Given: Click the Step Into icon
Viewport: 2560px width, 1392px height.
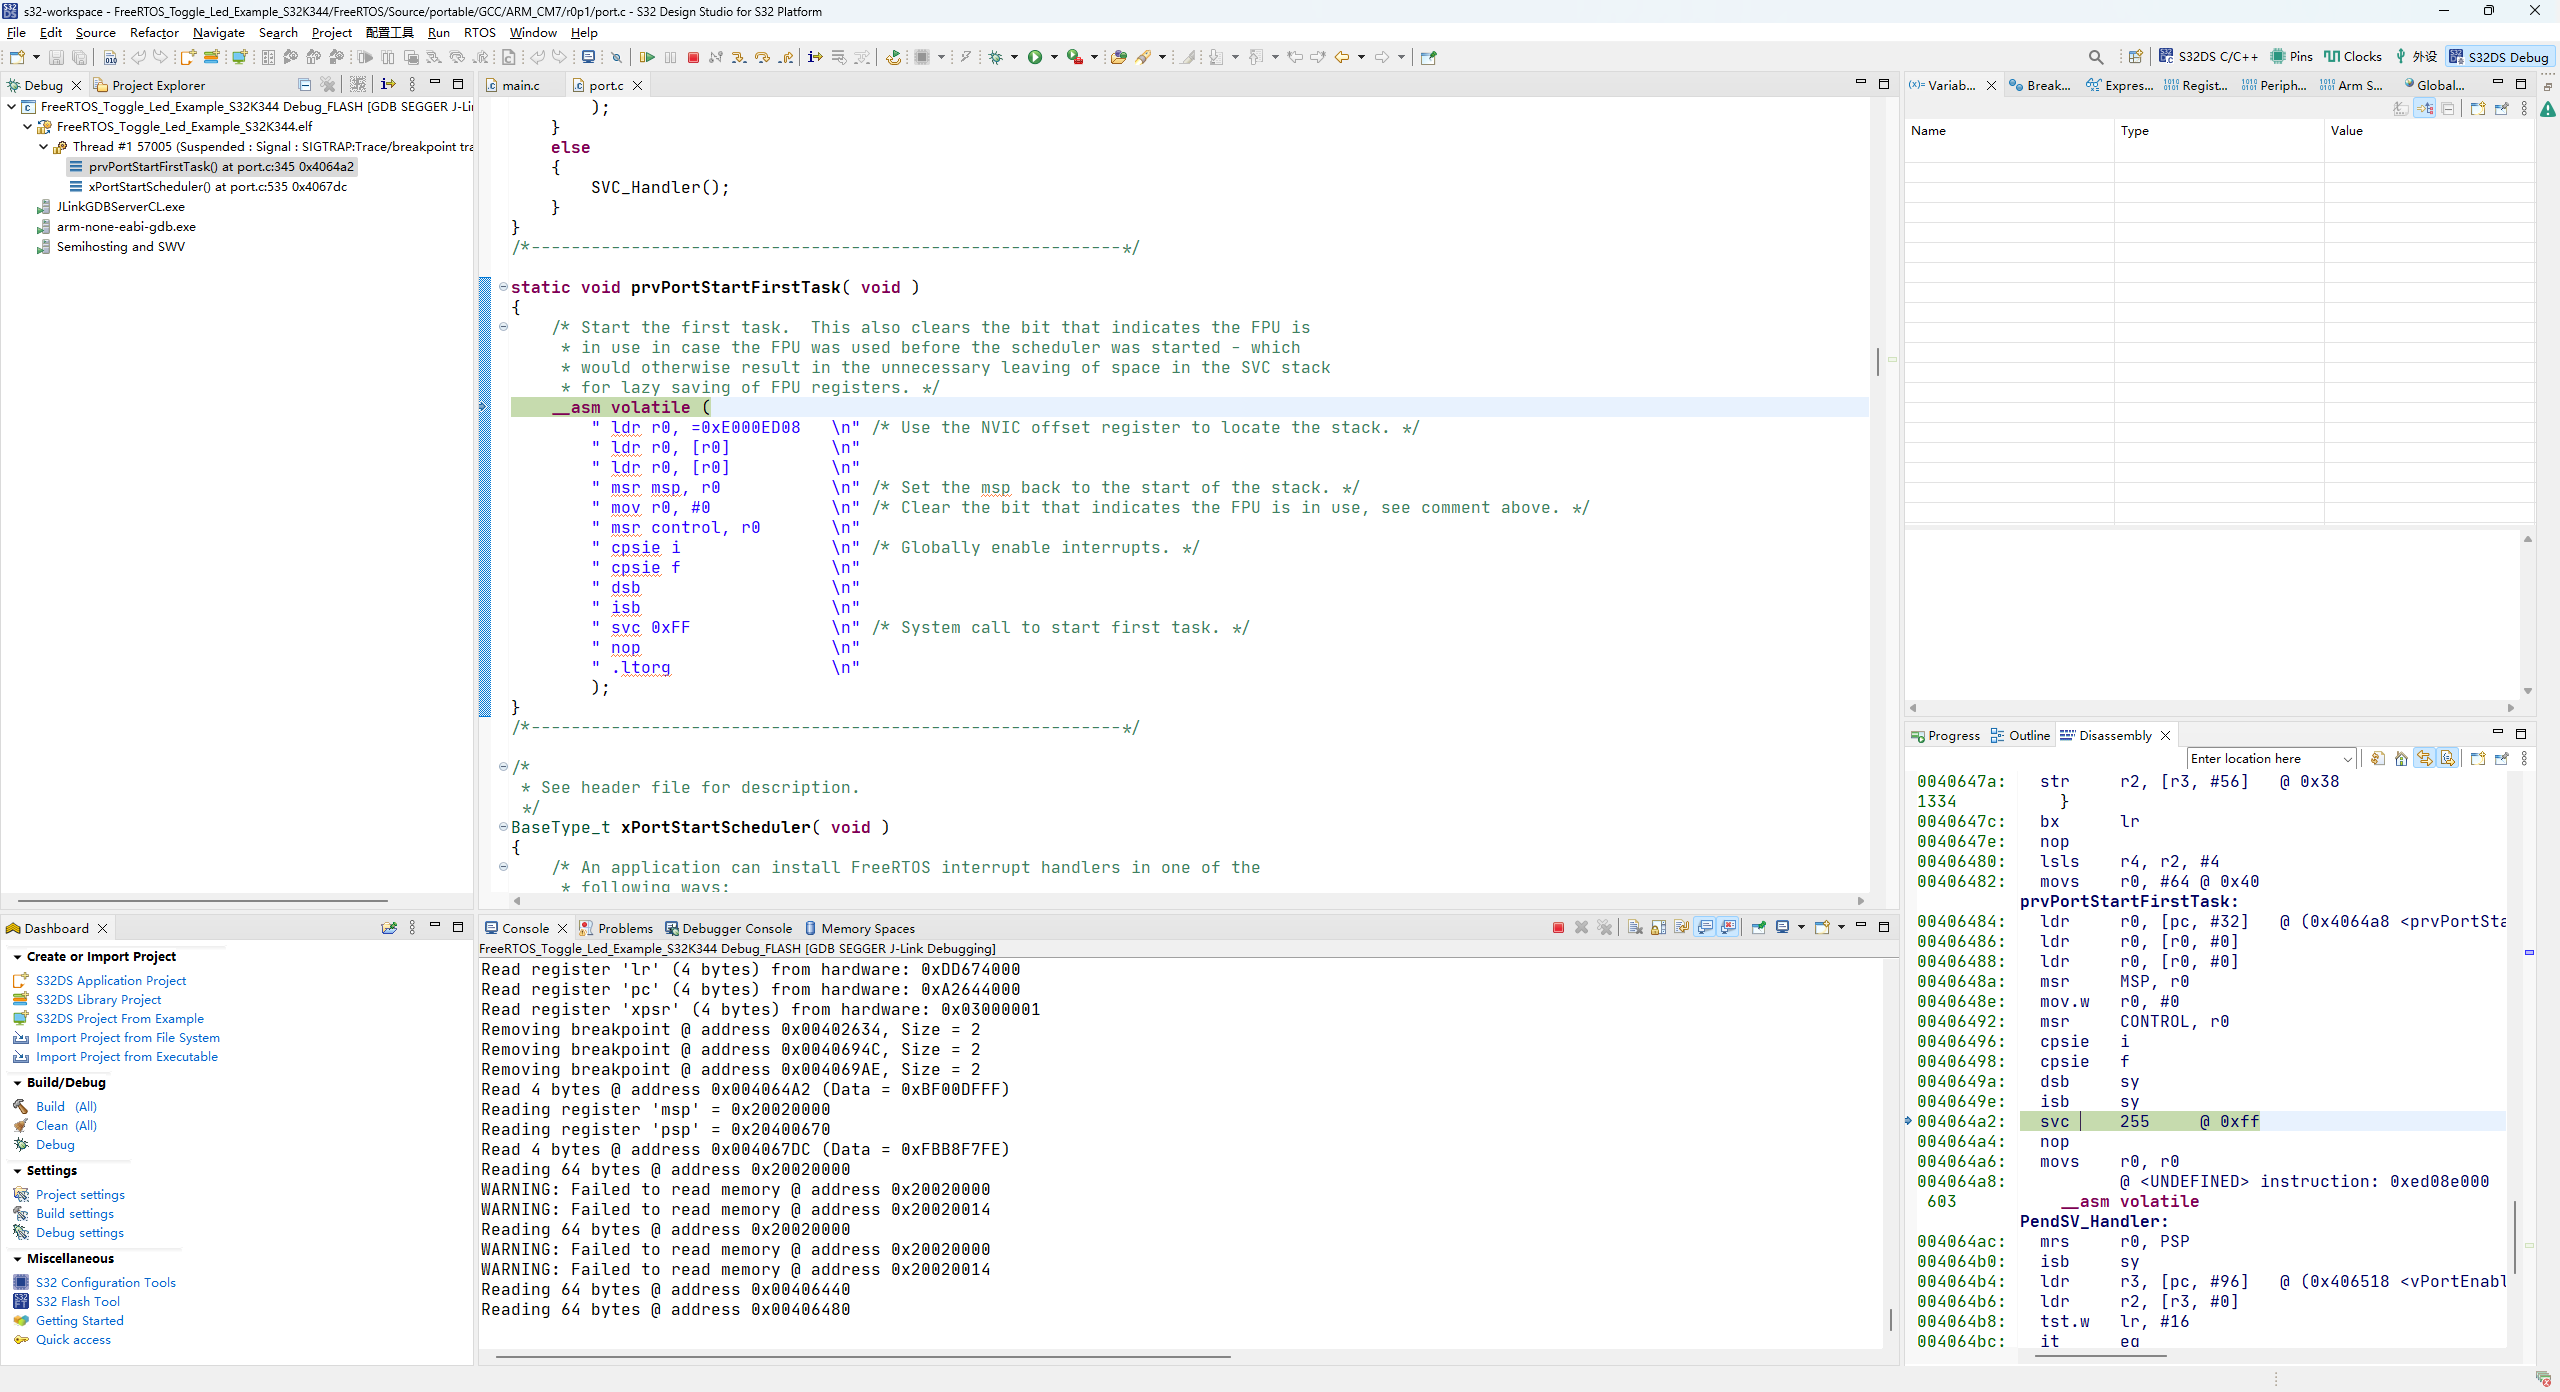Looking at the screenshot, I should click(739, 57).
